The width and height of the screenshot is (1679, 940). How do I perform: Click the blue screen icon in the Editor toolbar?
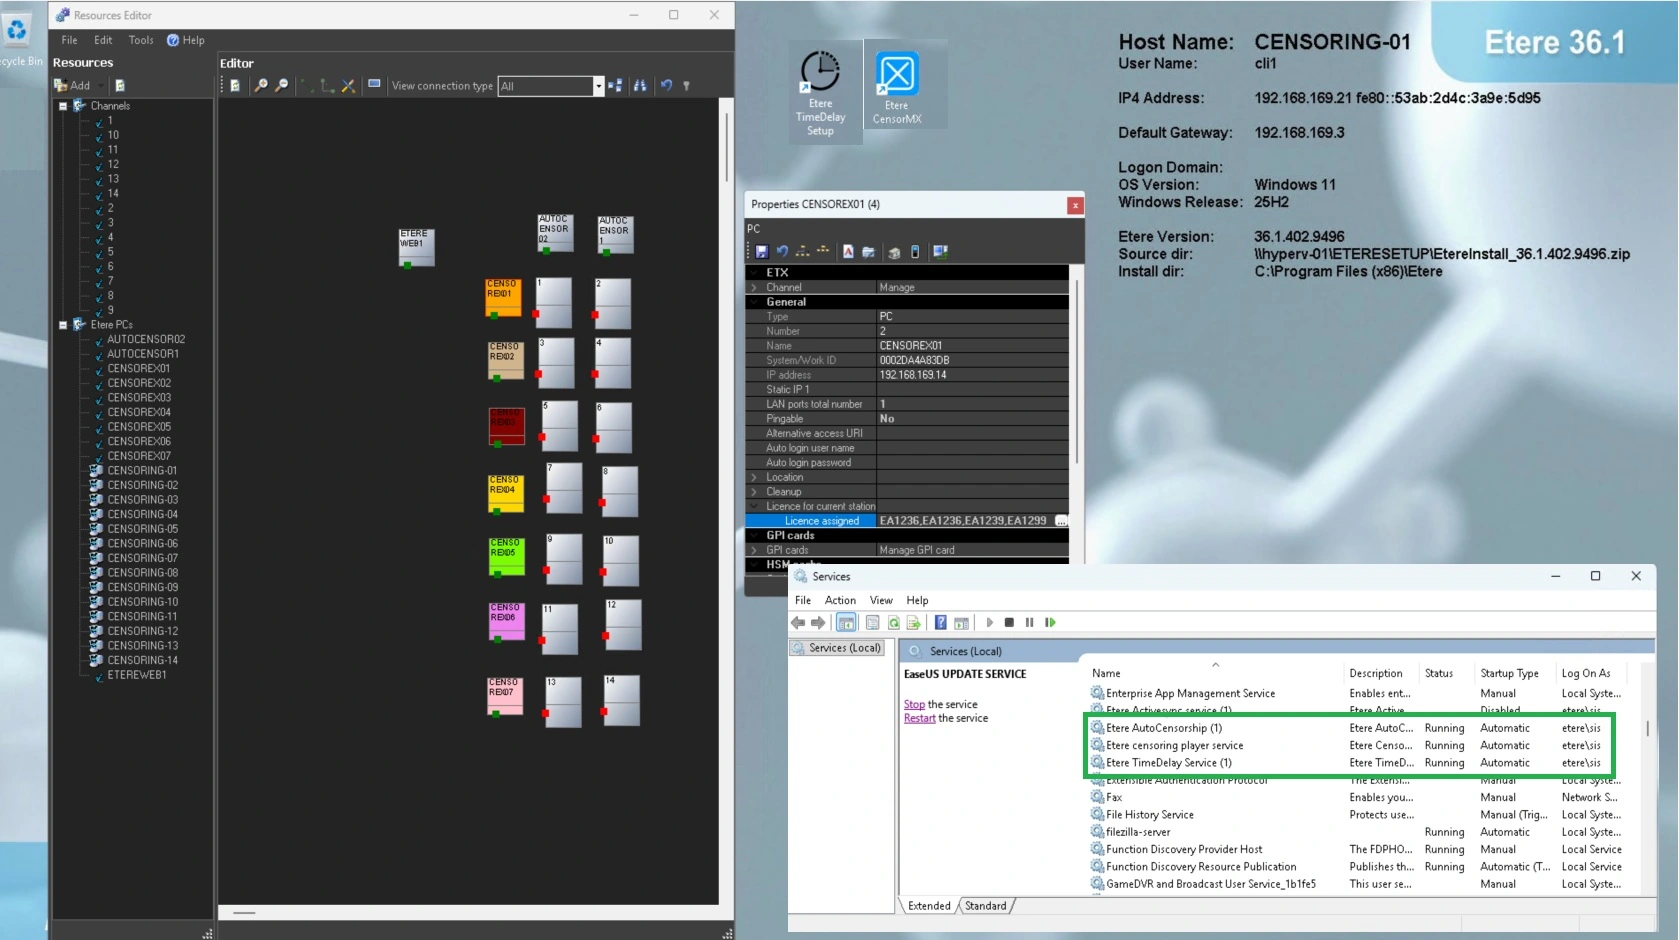pos(374,85)
